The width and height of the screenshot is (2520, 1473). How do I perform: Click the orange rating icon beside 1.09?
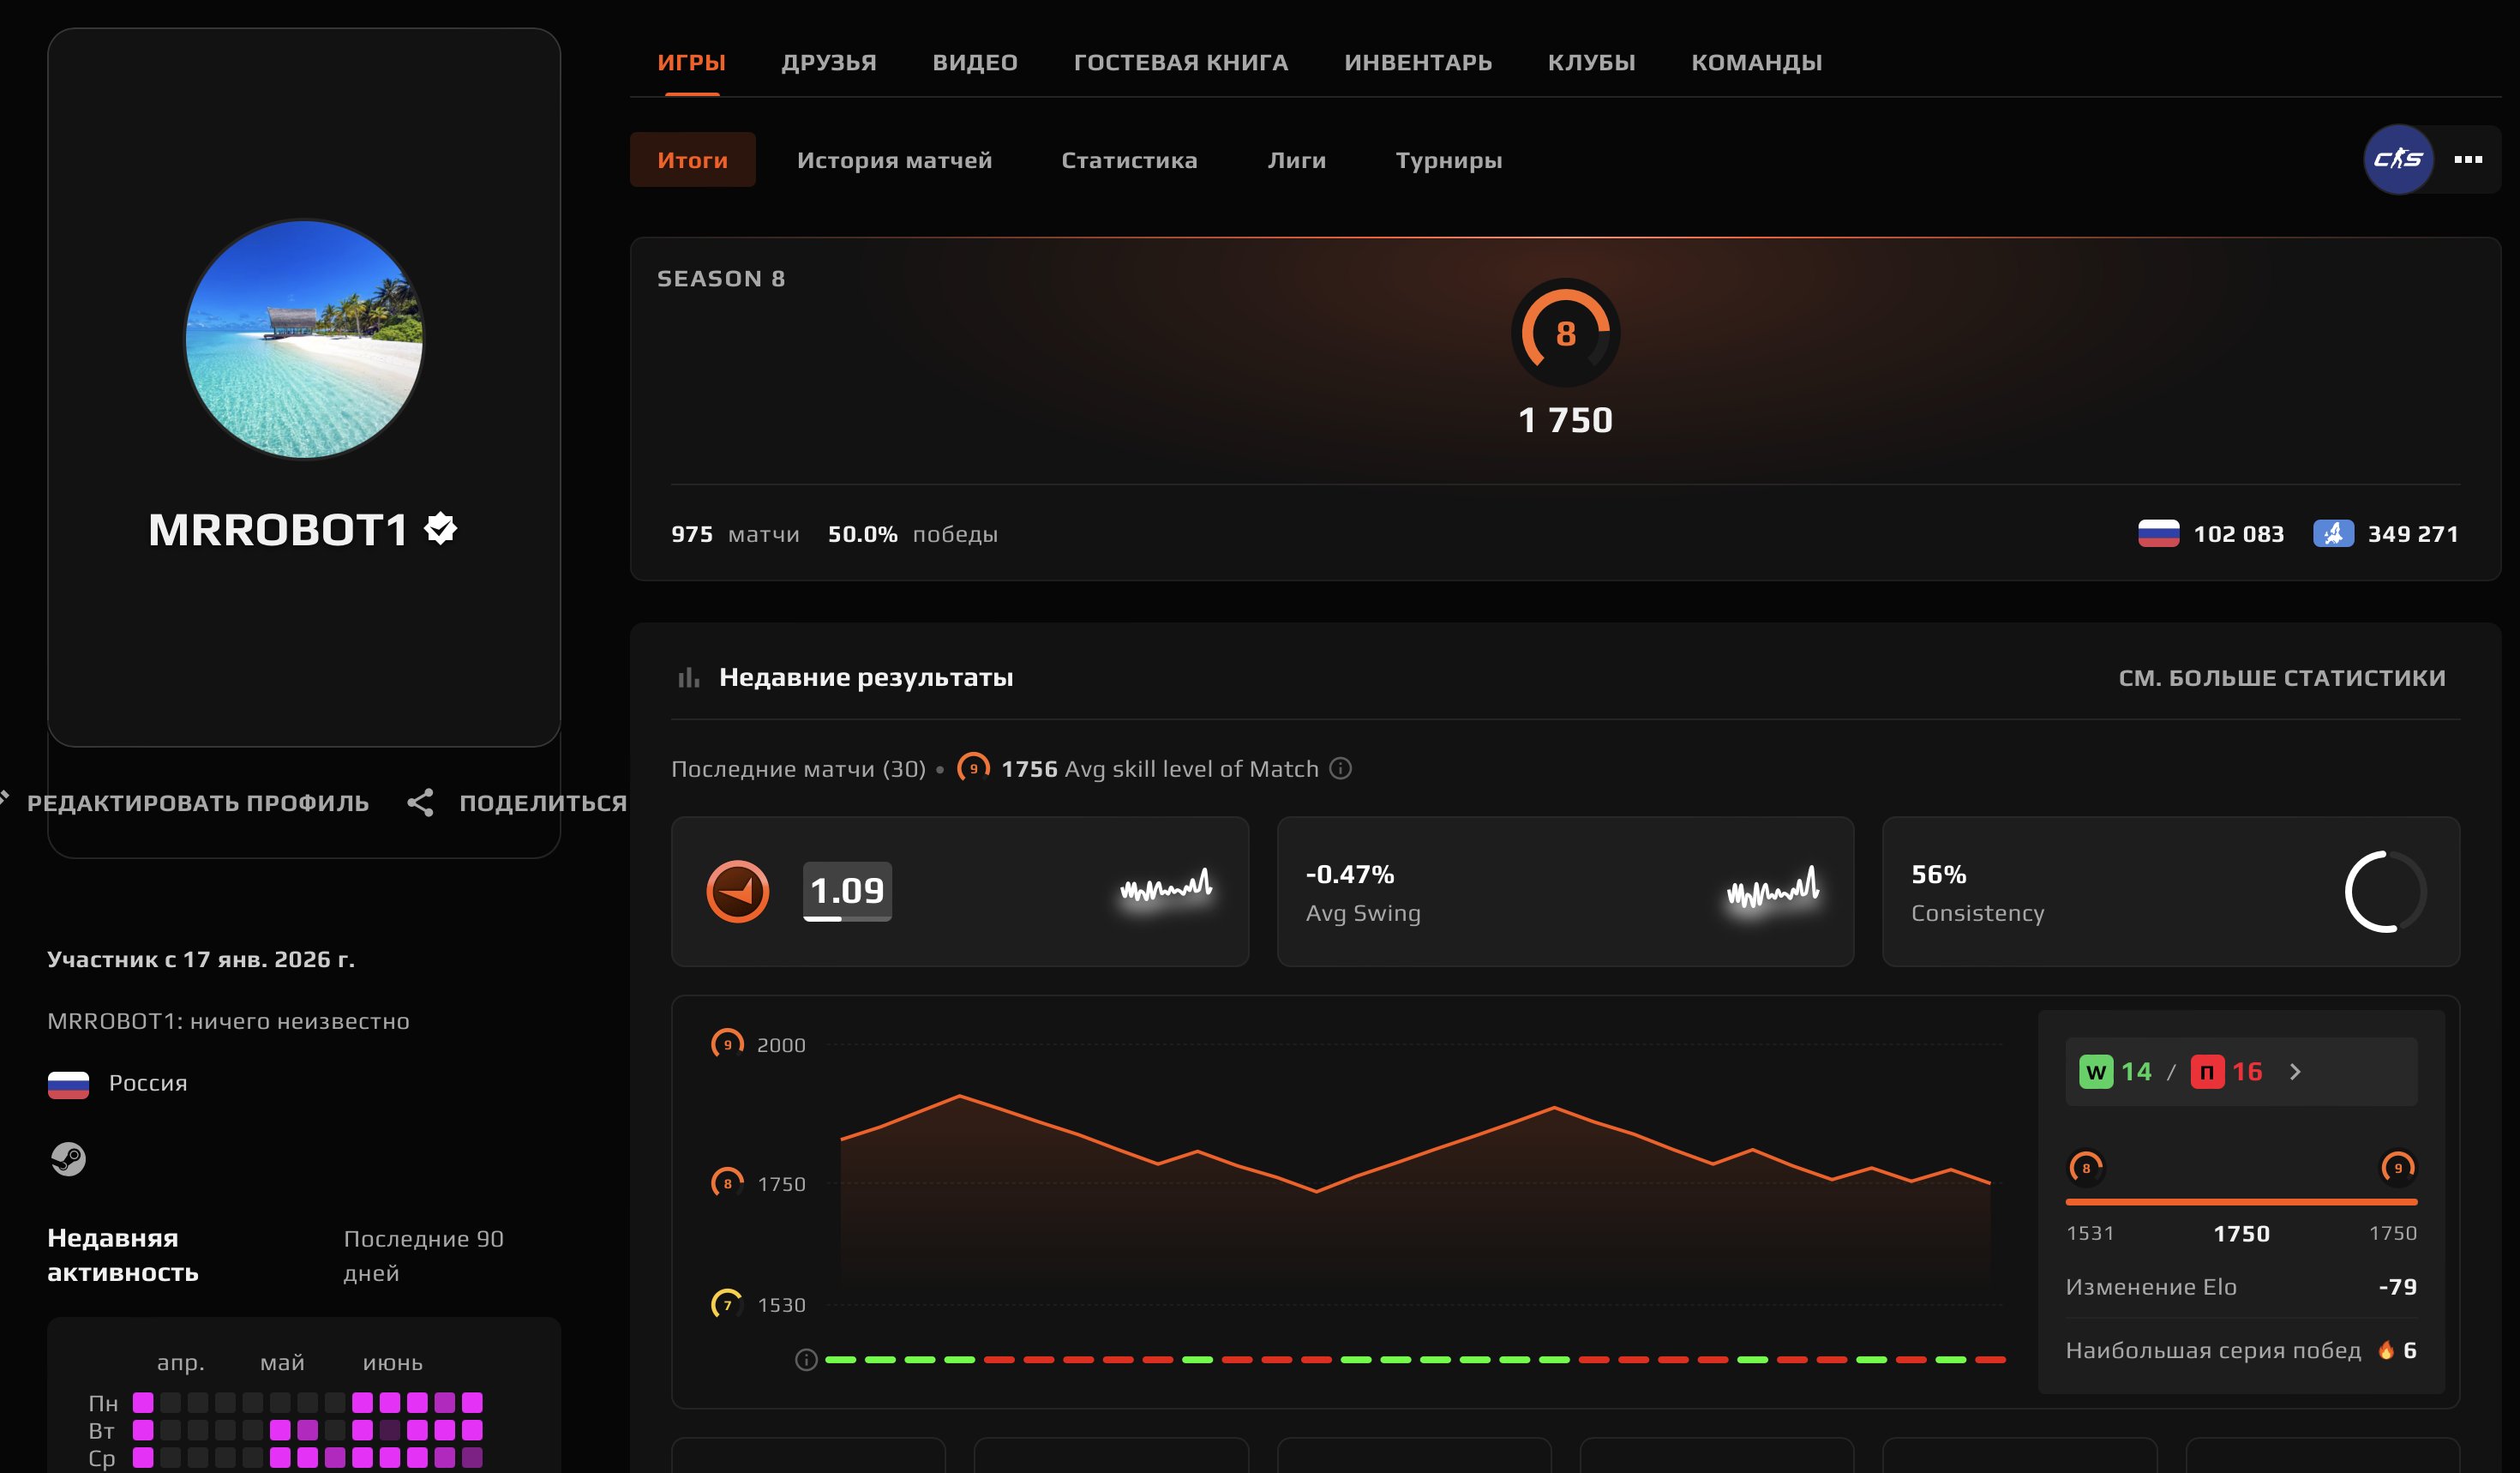737,891
